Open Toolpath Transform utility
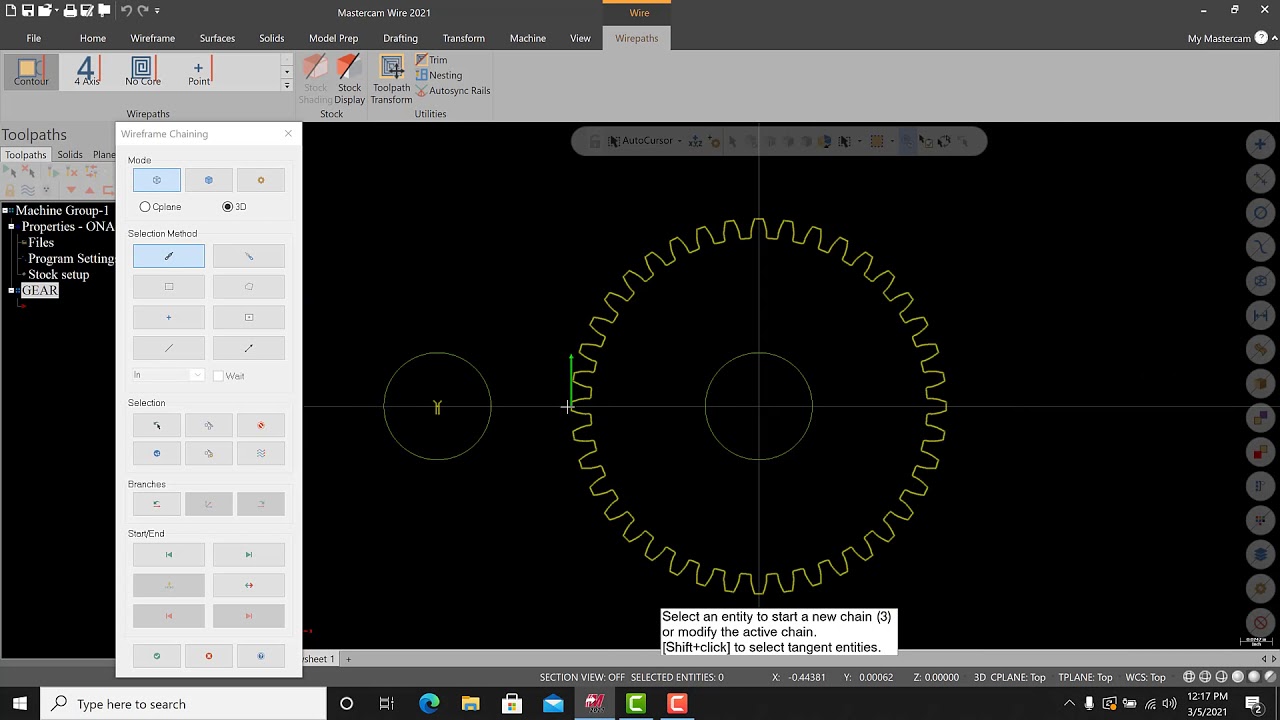 point(391,80)
